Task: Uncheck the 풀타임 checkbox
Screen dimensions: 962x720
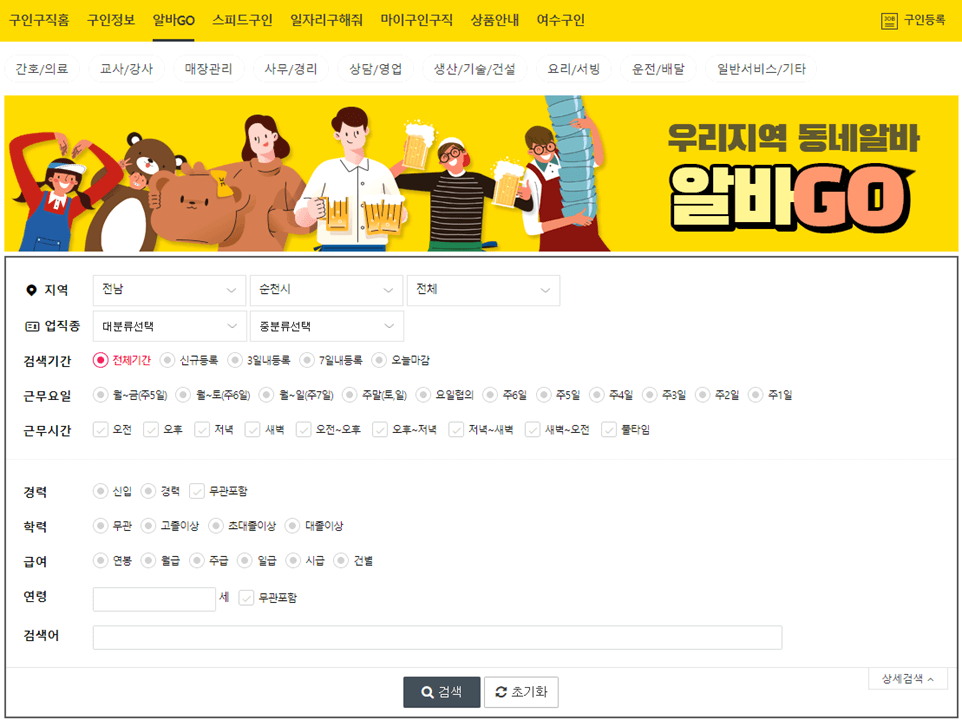Action: click(x=609, y=431)
